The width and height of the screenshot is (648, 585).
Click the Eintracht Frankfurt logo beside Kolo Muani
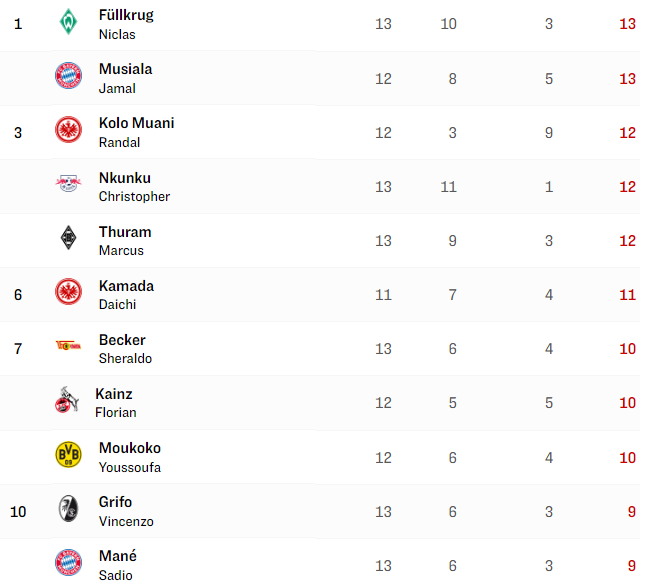pyautogui.click(x=68, y=130)
